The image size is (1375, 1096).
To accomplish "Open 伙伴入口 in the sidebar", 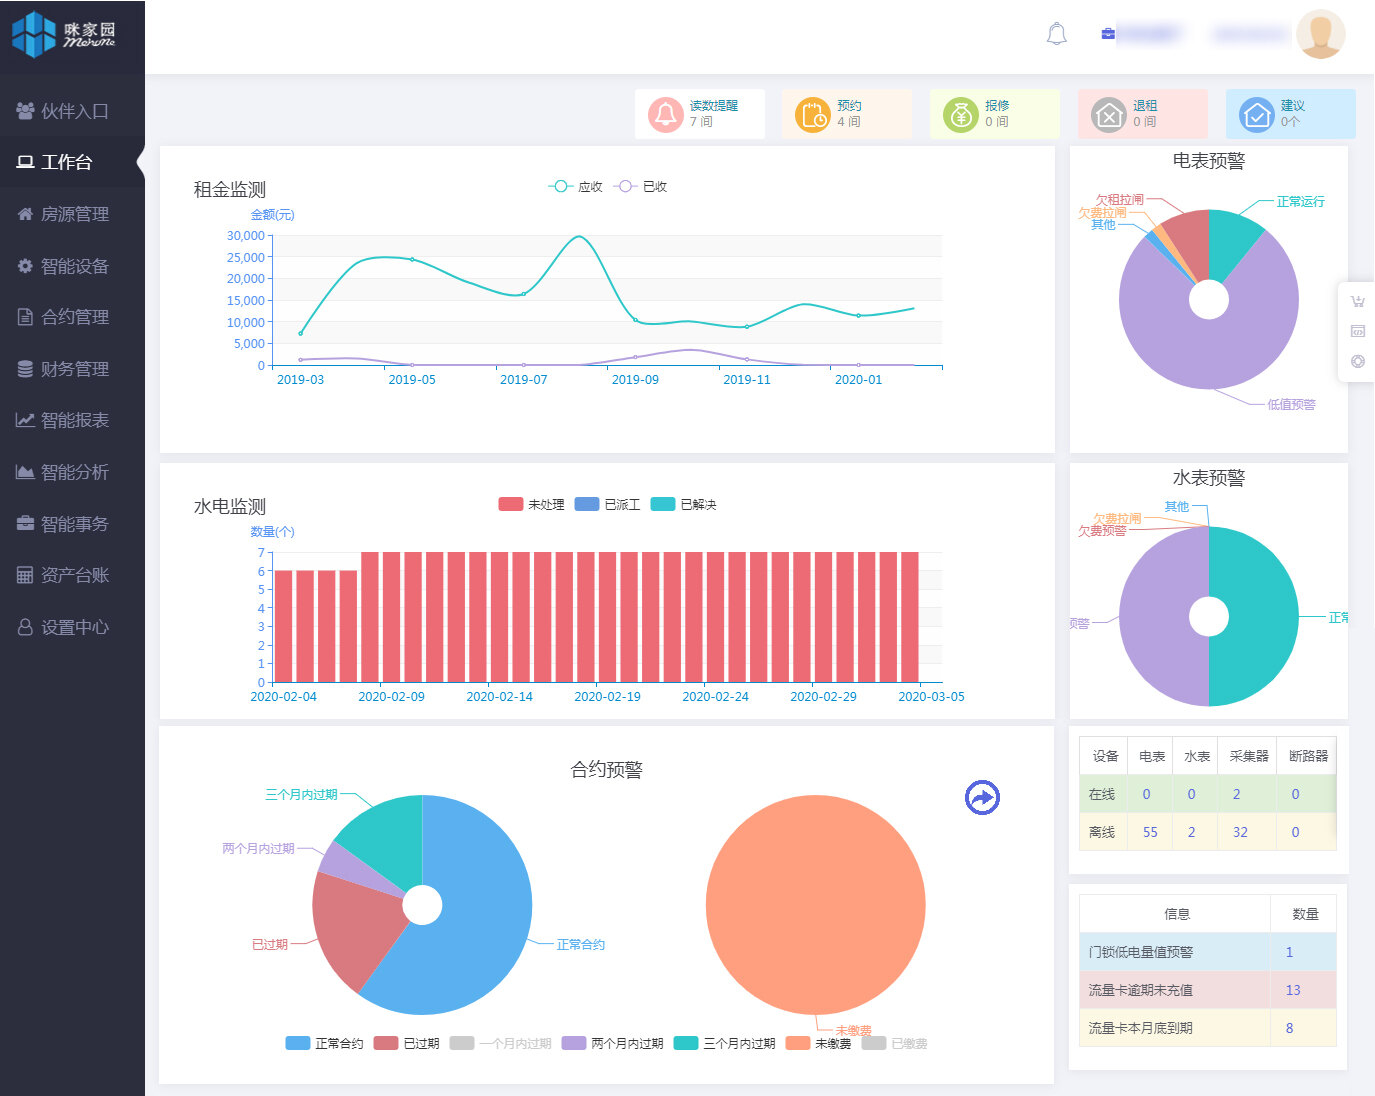I will click(72, 111).
